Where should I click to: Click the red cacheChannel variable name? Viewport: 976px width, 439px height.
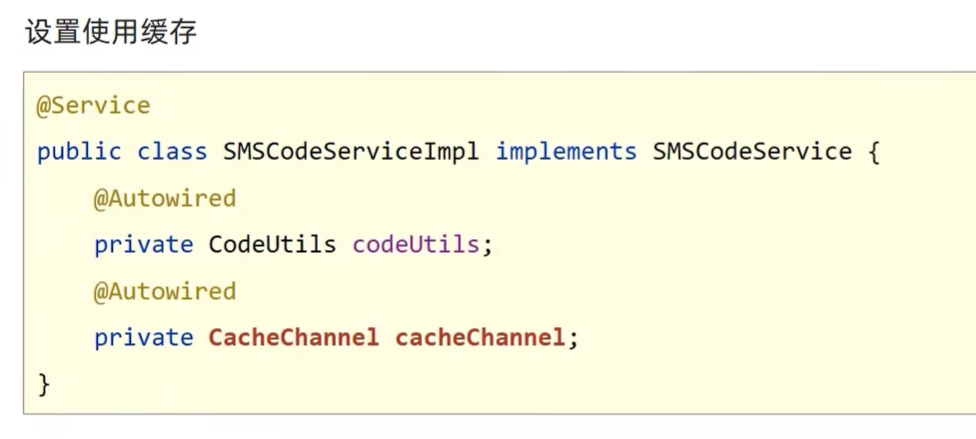(480, 338)
